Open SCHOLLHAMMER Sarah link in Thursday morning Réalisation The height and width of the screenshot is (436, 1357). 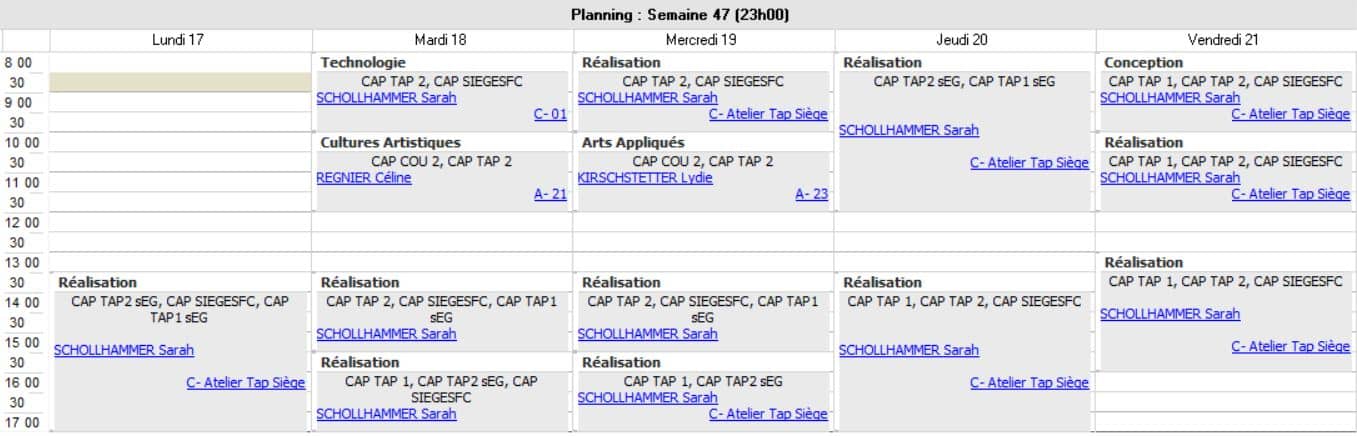point(909,130)
